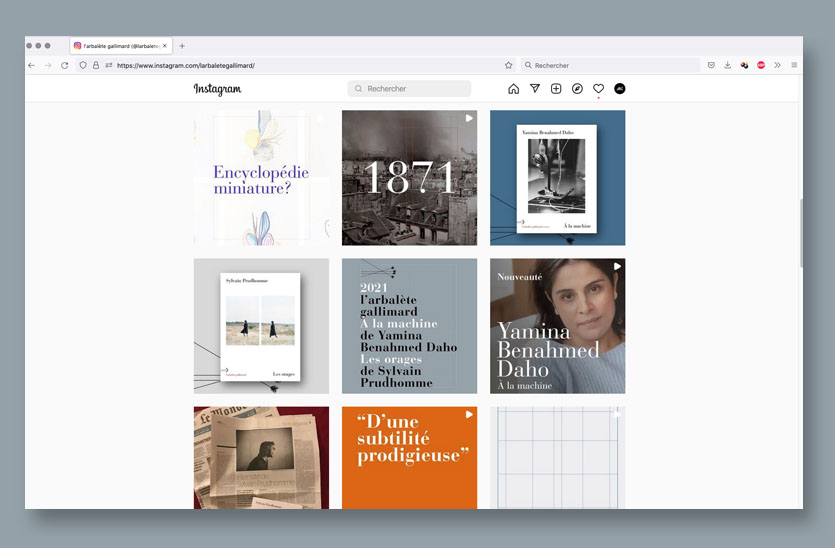The width and height of the screenshot is (835, 548).
Task: Create a new post with plus icon
Action: point(556,89)
